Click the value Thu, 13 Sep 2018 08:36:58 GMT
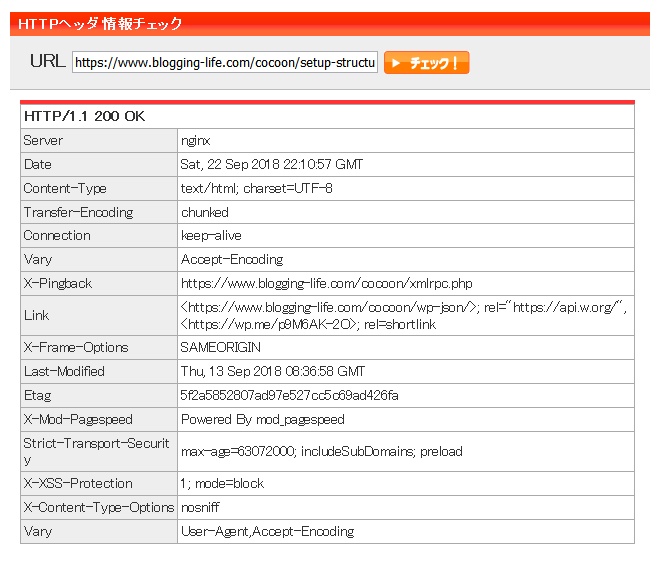The height and width of the screenshot is (570, 658). (273, 371)
